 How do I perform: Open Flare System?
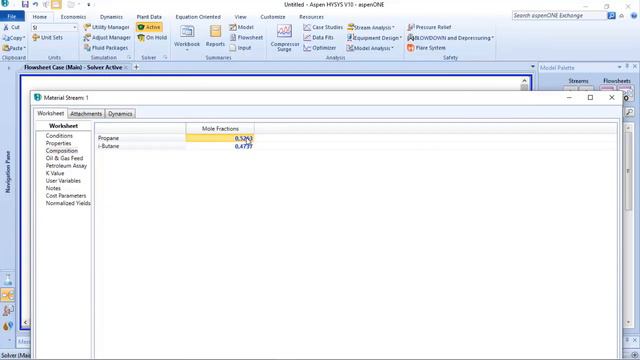(x=426, y=48)
